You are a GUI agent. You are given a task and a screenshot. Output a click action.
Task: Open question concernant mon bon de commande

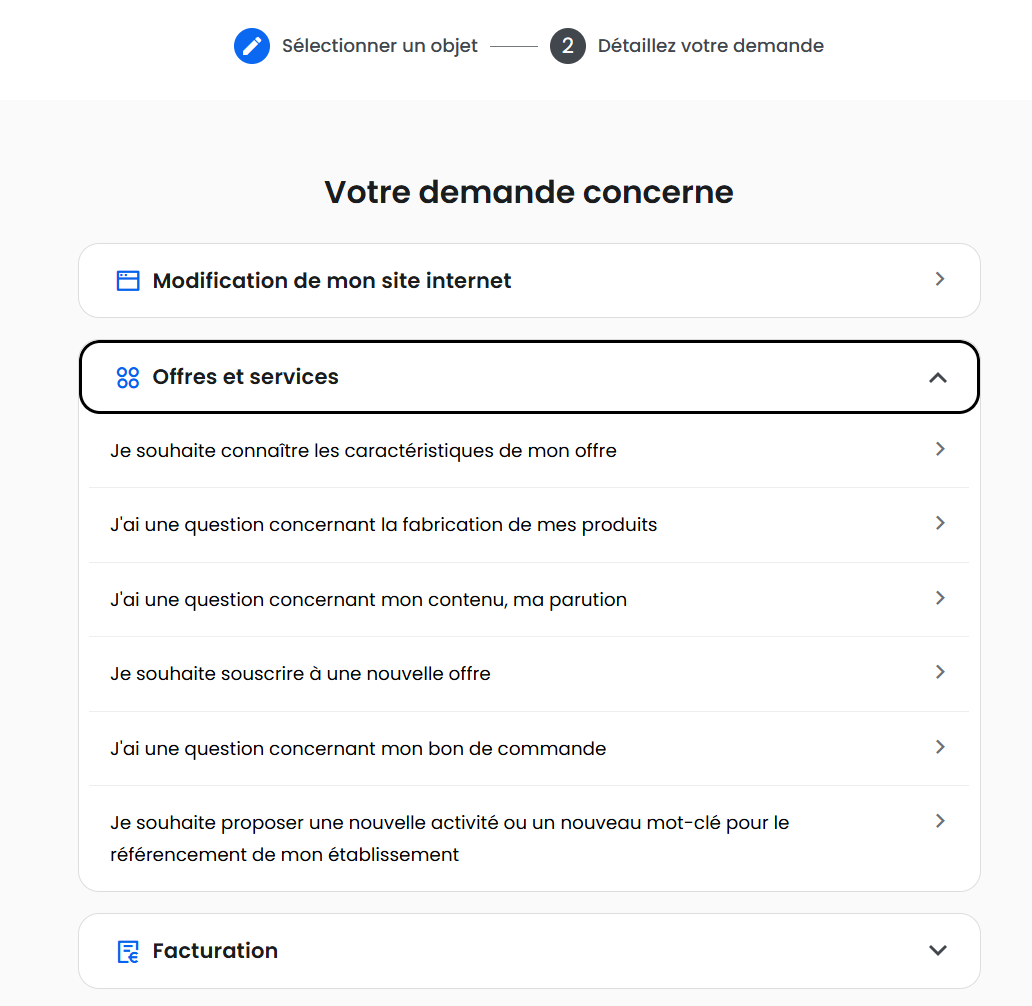[358, 749]
